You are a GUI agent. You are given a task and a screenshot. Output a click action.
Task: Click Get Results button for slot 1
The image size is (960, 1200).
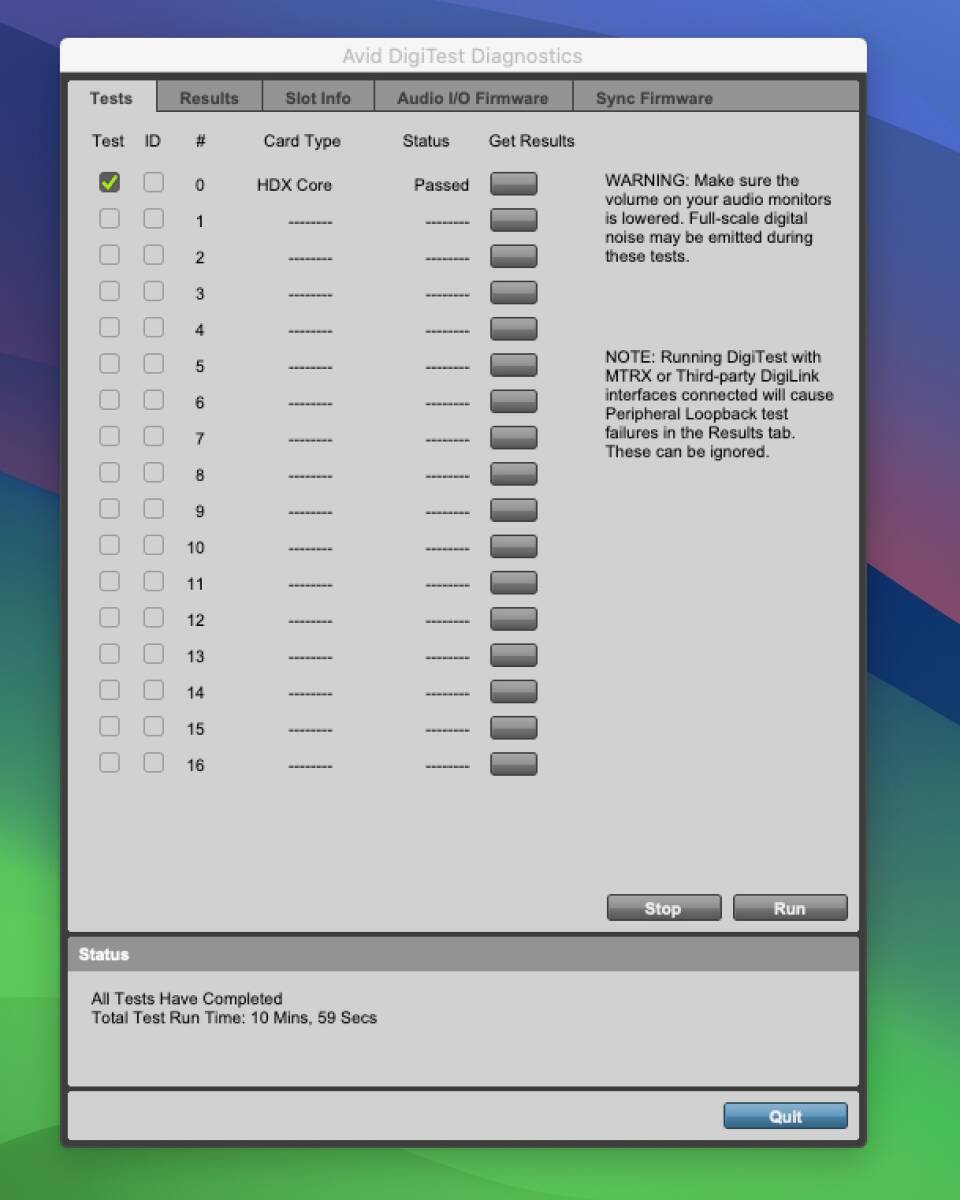(x=513, y=220)
